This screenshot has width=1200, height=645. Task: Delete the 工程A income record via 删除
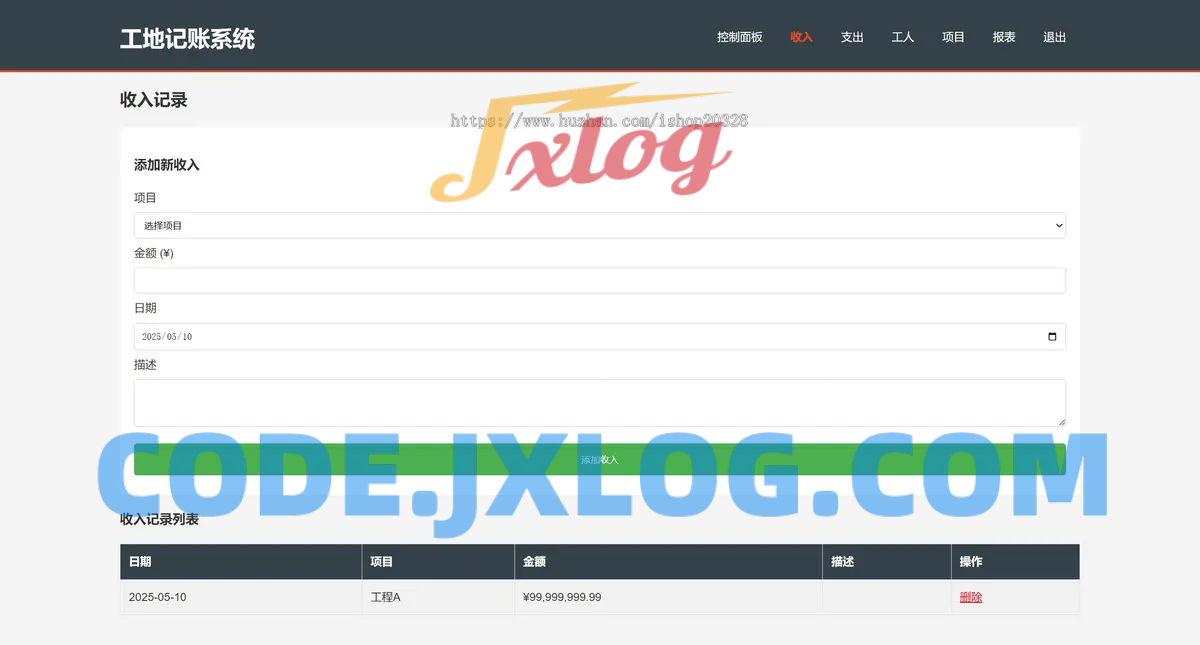[970, 597]
